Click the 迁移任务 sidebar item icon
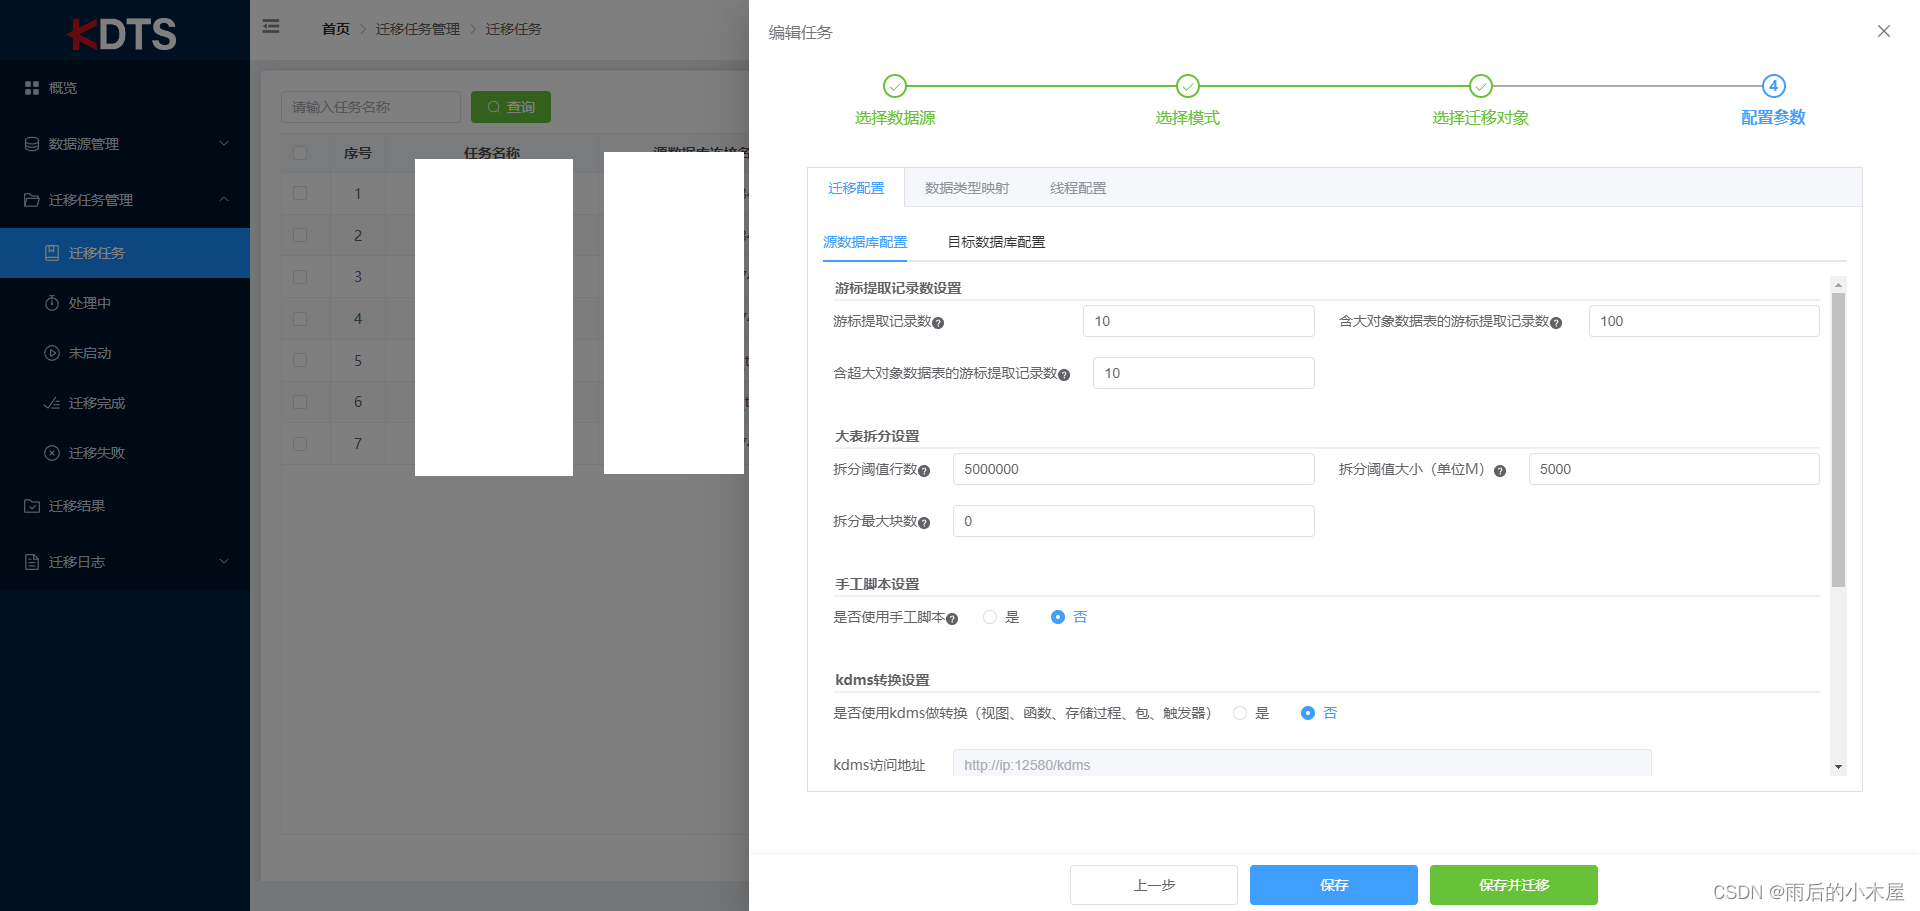Image resolution: width=1920 pixels, height=911 pixels. [52, 253]
